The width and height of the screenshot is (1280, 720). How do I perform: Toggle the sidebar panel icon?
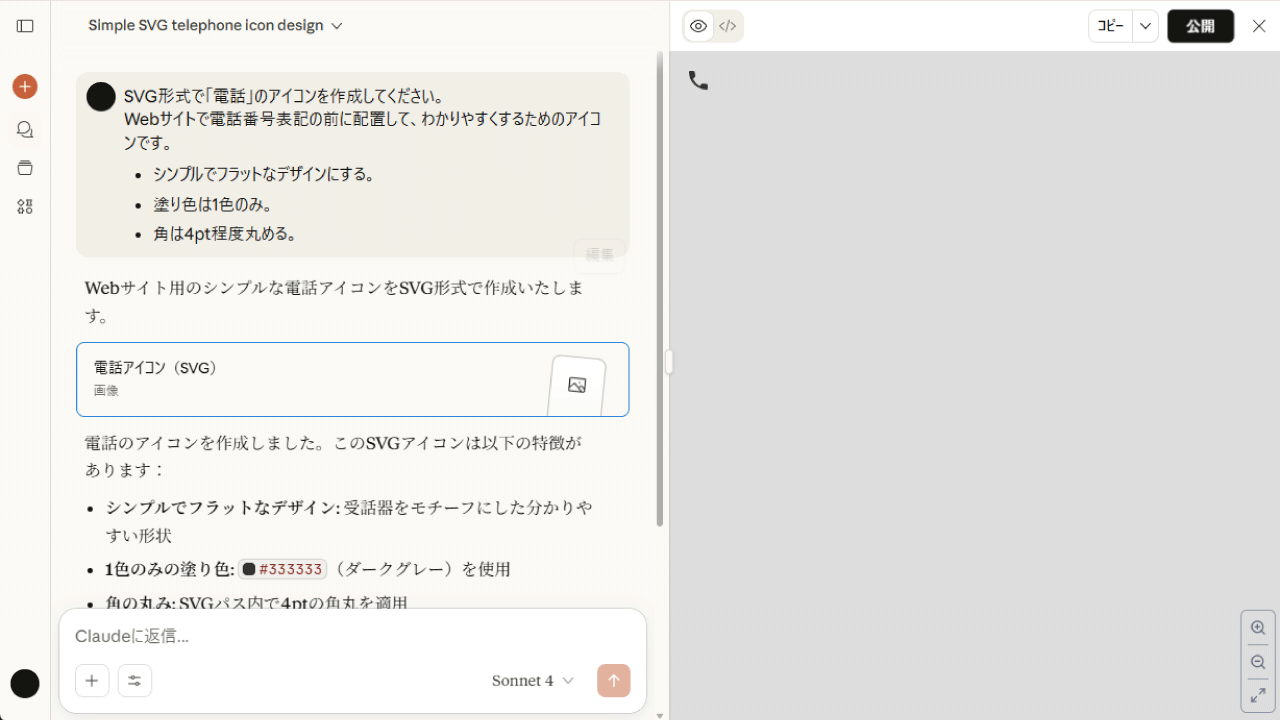coord(25,26)
